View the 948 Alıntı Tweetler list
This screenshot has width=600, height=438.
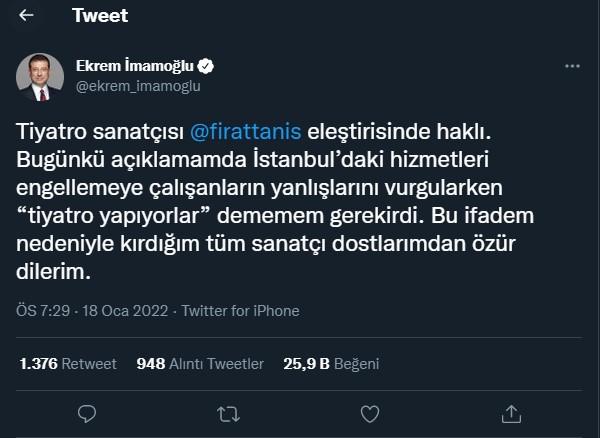click(x=200, y=363)
